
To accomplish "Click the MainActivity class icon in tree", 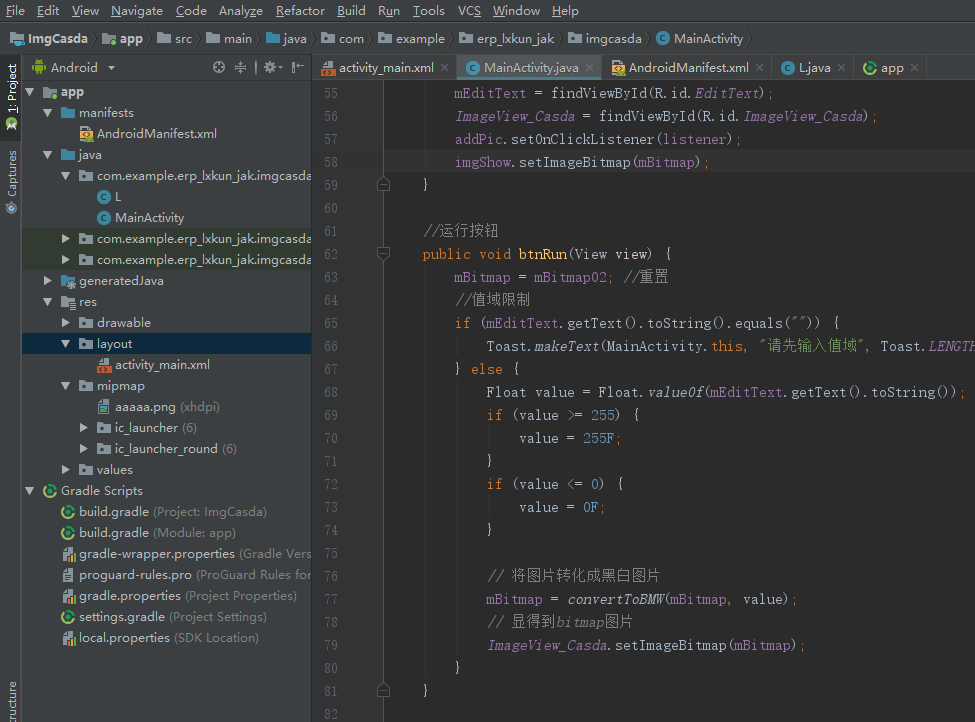I will [x=104, y=218].
